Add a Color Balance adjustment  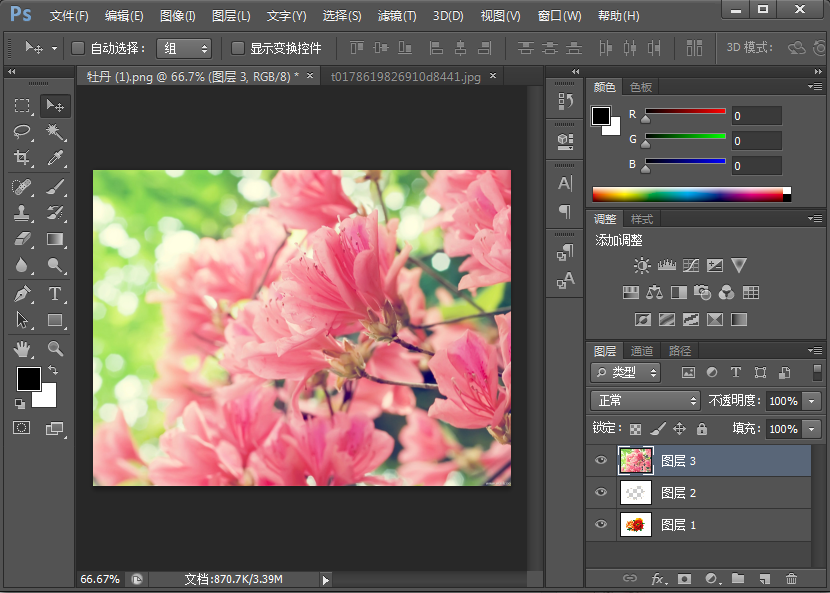coord(654,292)
